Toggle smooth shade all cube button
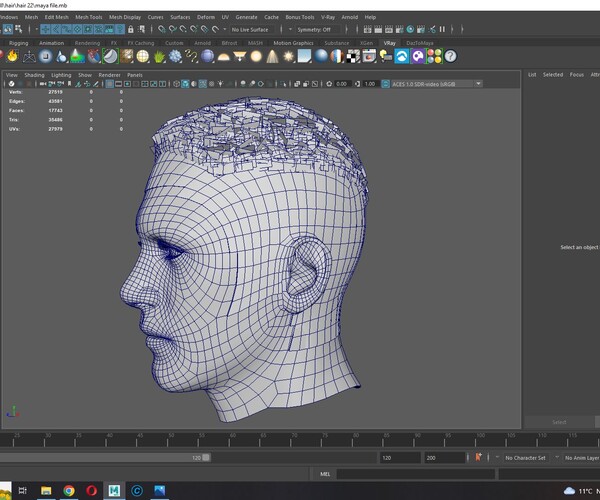Screen dimensions: 600x500 tap(185, 84)
